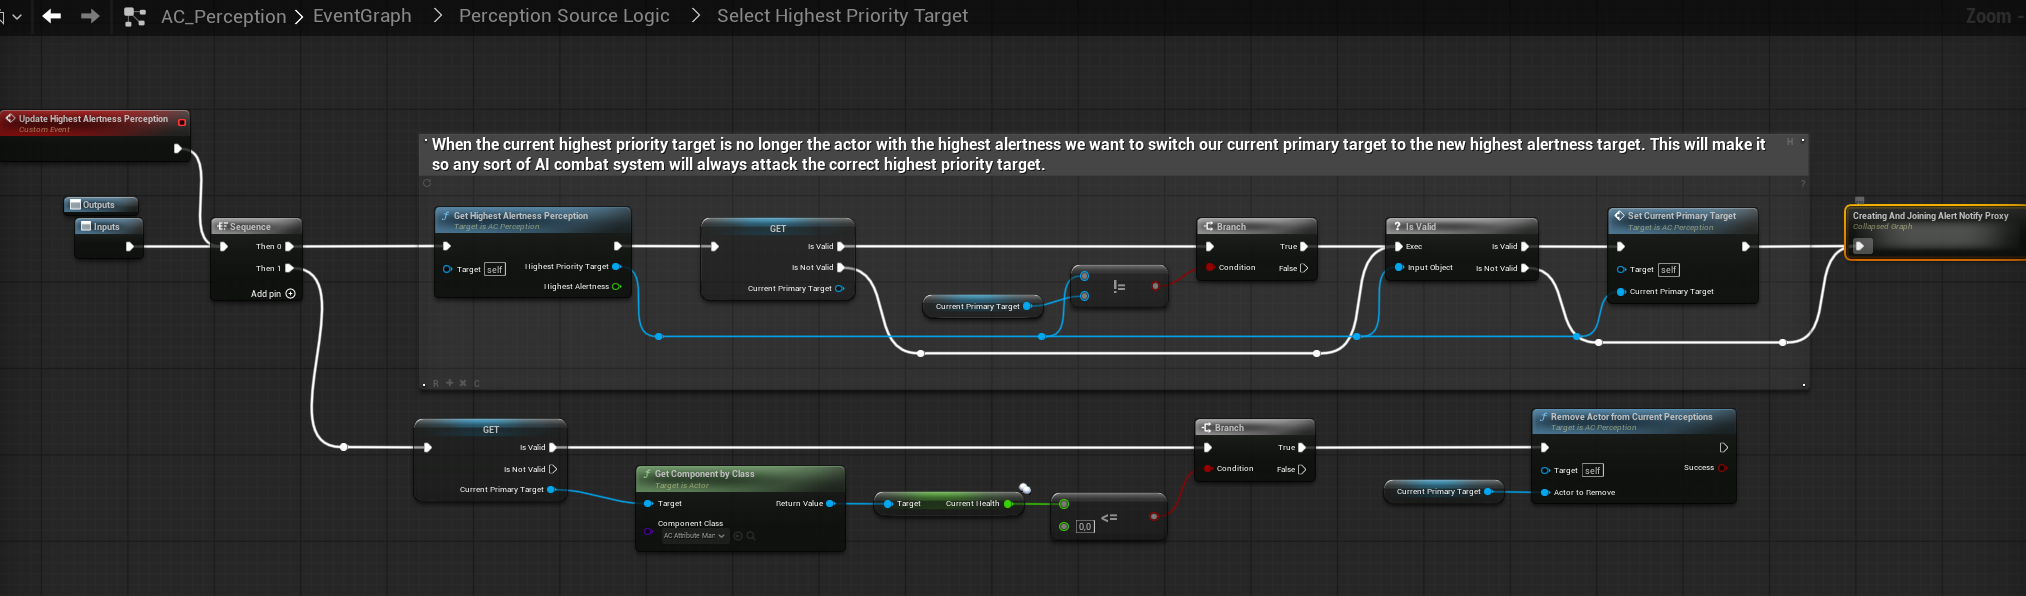Screen dimensions: 2026x596
Task: Click the use-selected arrow icon under Component Class
Action: click(x=738, y=536)
